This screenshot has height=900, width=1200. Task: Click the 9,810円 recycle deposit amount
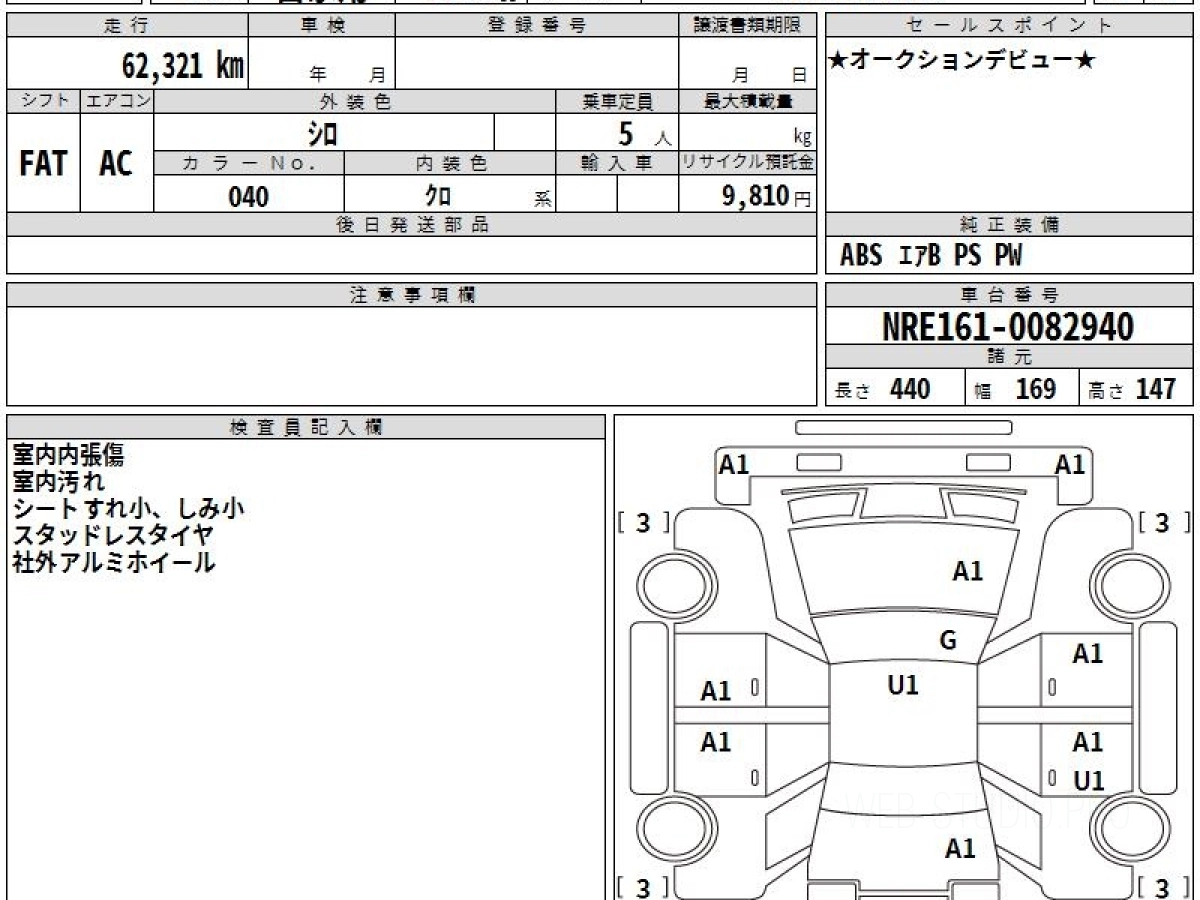point(767,196)
